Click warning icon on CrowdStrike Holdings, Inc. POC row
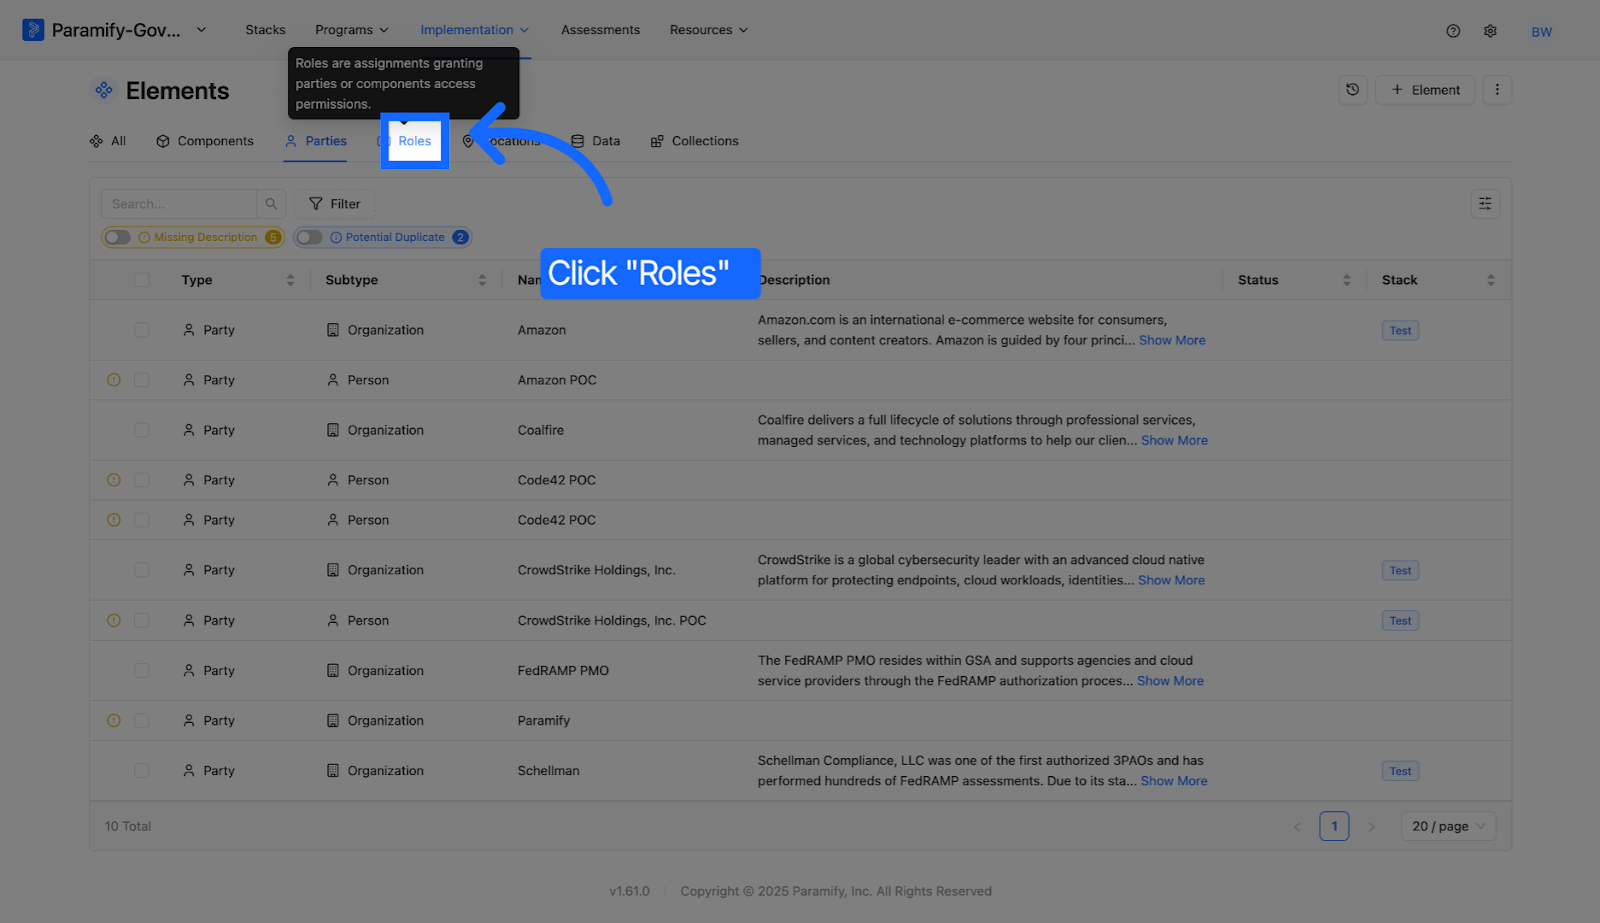The image size is (1600, 923). point(114,620)
